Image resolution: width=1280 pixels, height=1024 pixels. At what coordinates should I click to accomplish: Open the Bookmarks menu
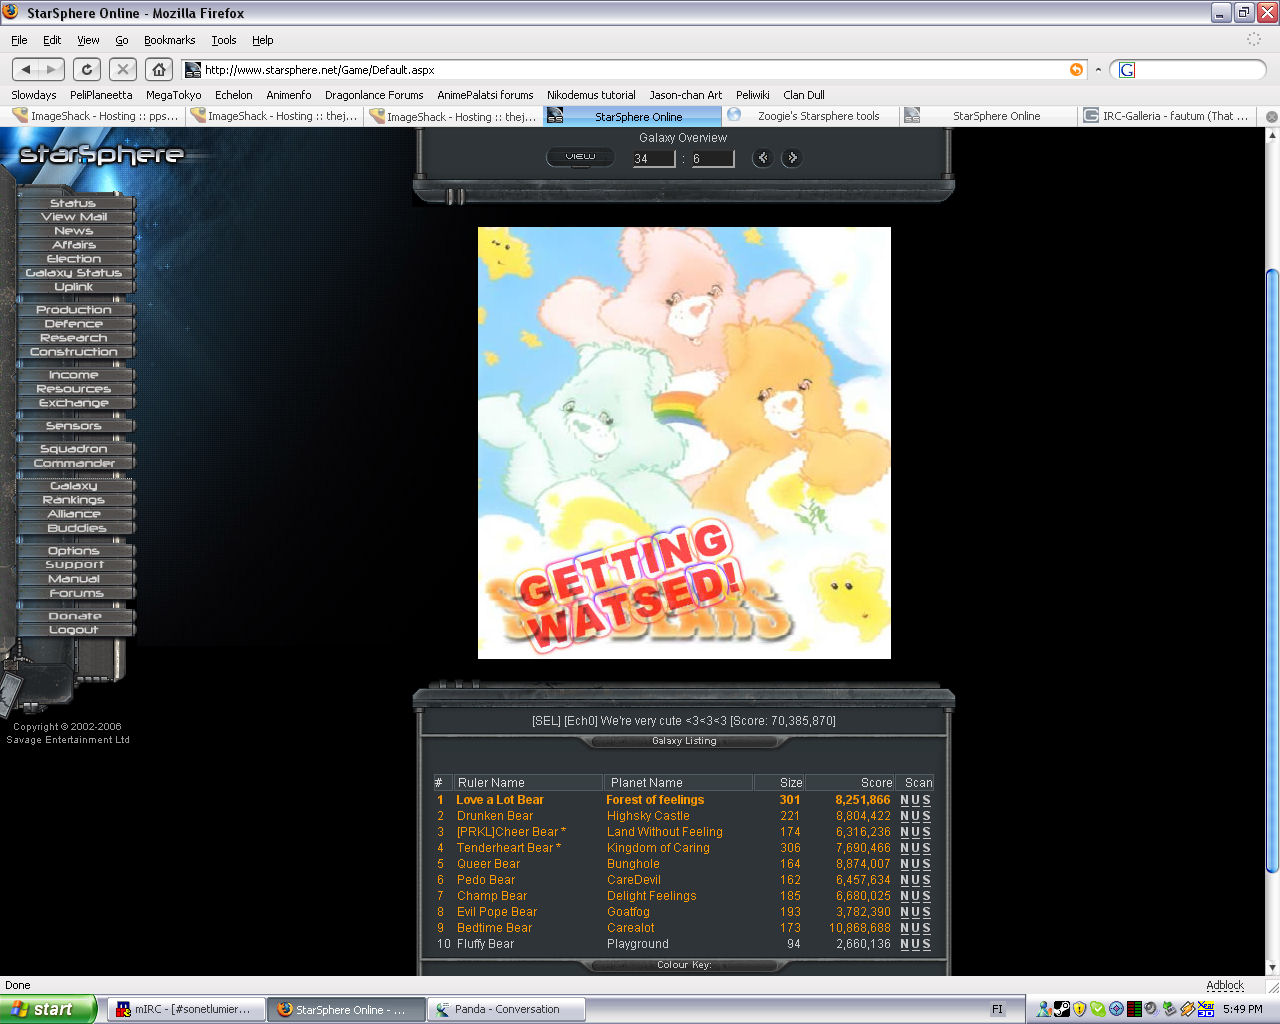pyautogui.click(x=169, y=40)
